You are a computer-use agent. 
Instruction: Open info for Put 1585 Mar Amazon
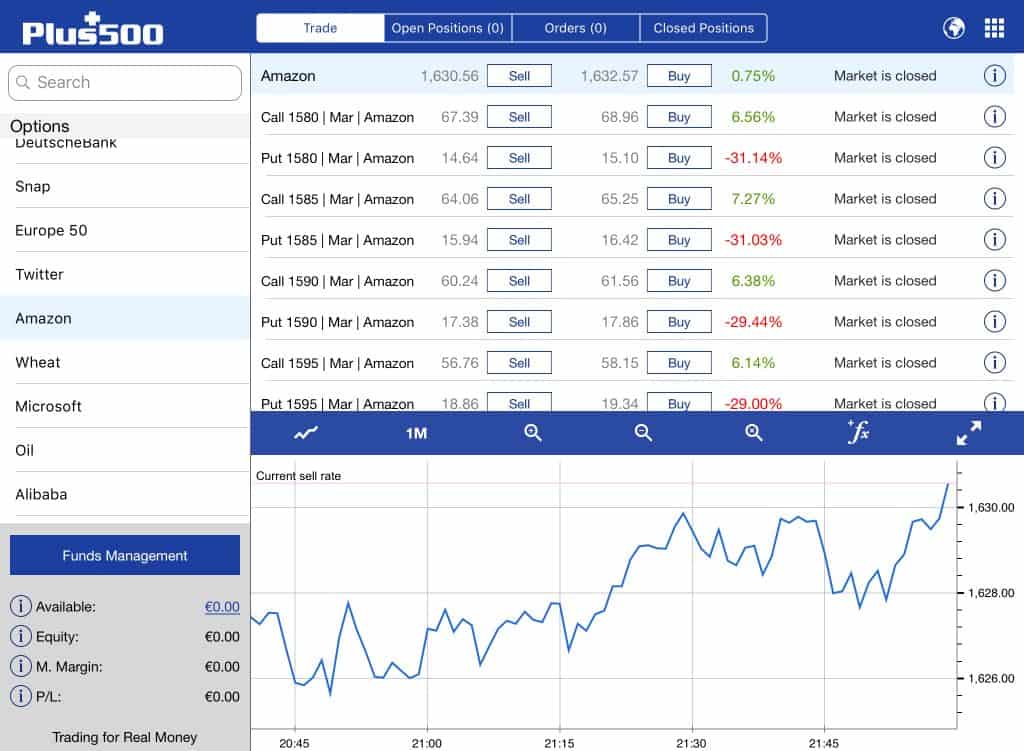[x=994, y=240]
